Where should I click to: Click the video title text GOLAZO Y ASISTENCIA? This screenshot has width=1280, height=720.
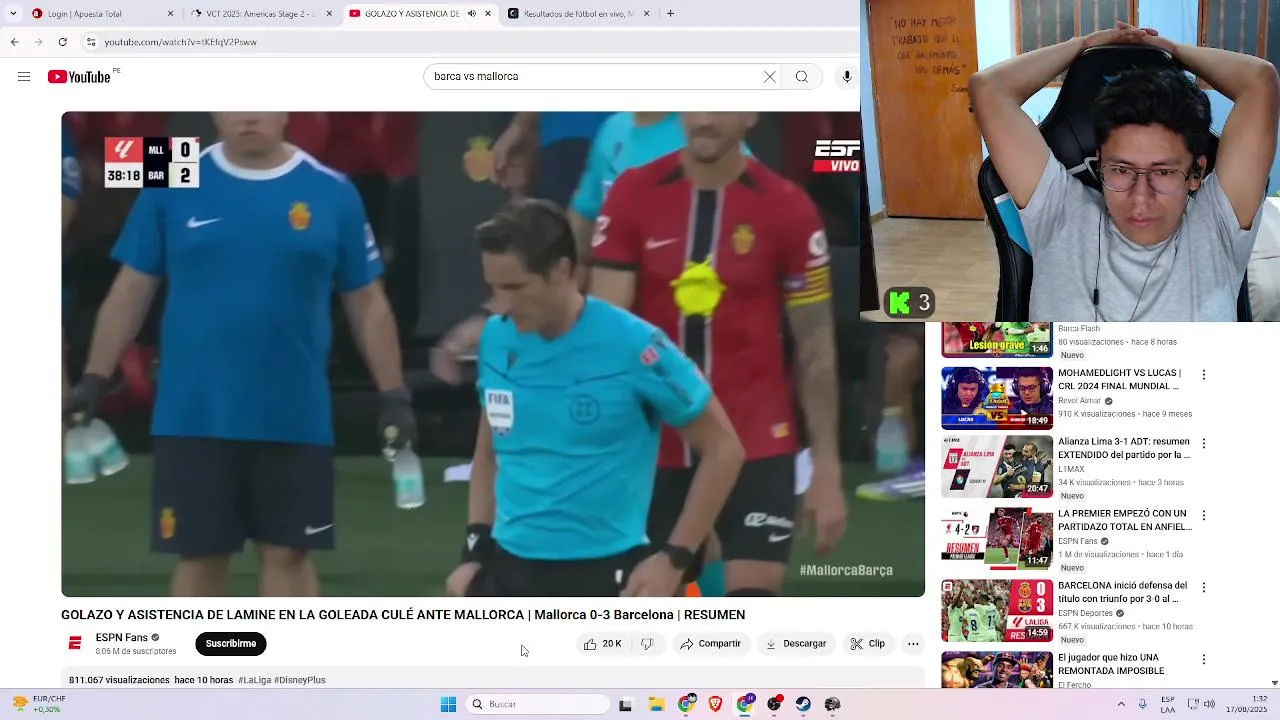pos(403,615)
